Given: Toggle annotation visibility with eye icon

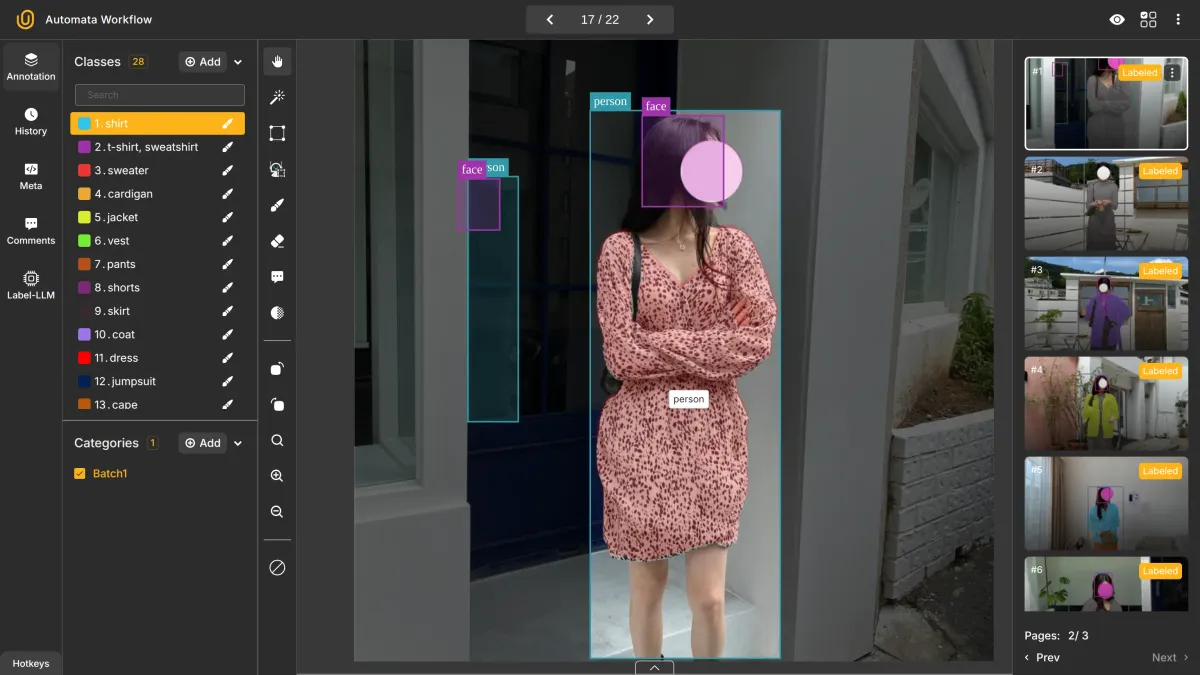Looking at the screenshot, I should coord(1117,20).
